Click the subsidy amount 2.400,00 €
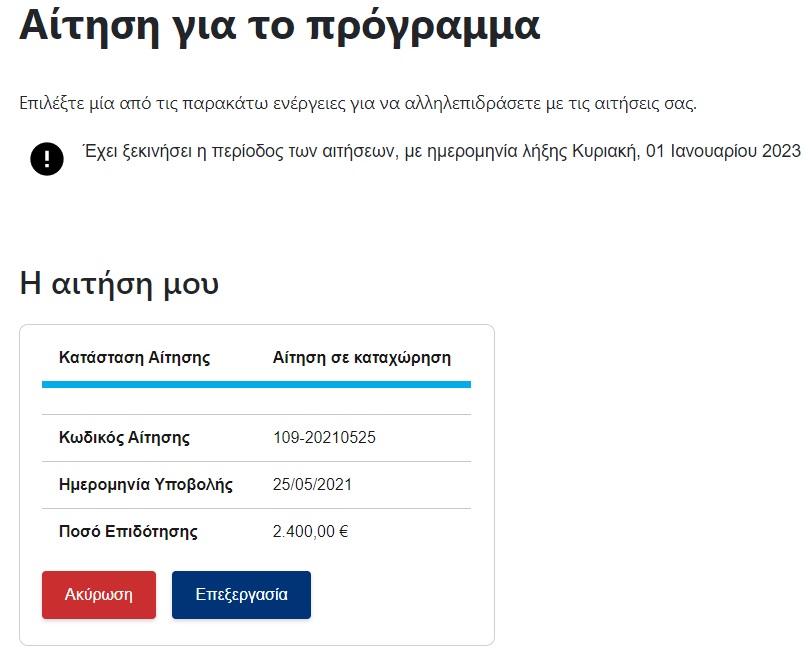Viewport: 807px width, 656px height. point(310,532)
